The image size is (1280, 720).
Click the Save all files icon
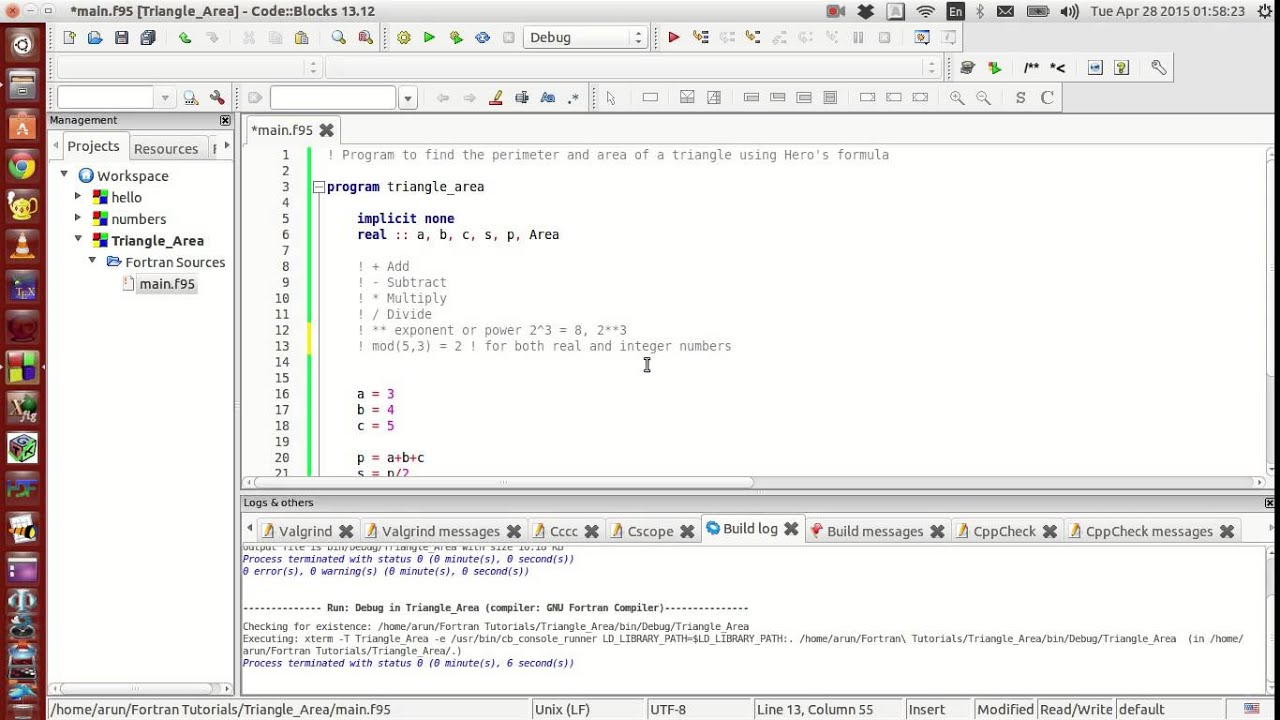point(148,37)
